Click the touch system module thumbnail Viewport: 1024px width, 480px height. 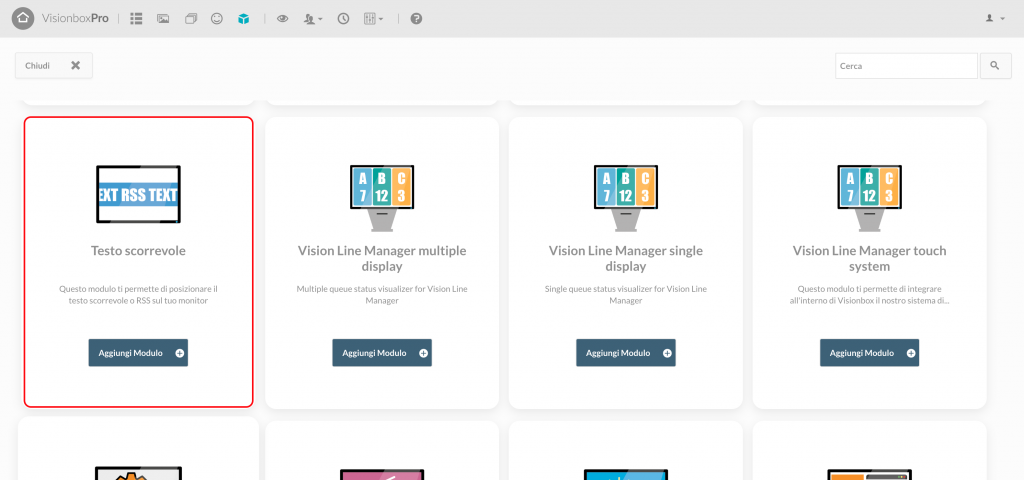869,198
